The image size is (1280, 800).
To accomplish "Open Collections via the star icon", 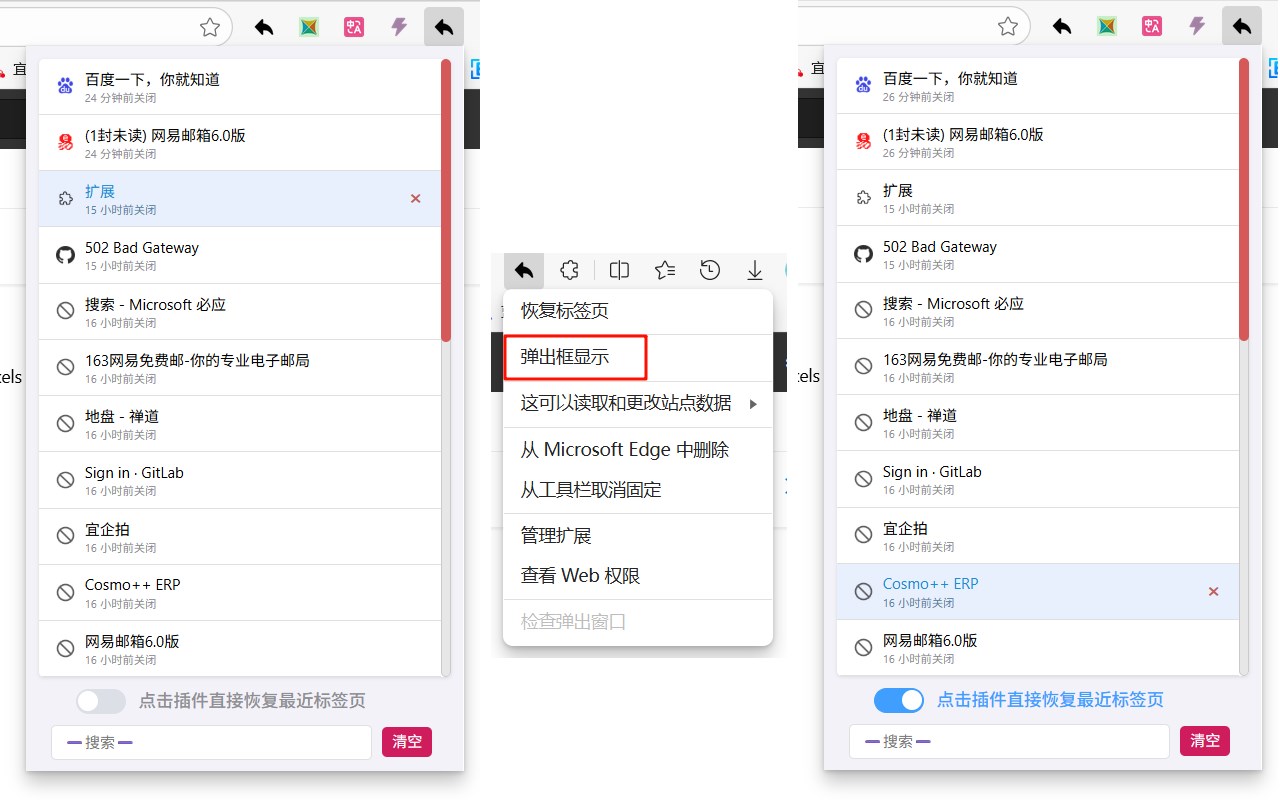I will click(664, 270).
